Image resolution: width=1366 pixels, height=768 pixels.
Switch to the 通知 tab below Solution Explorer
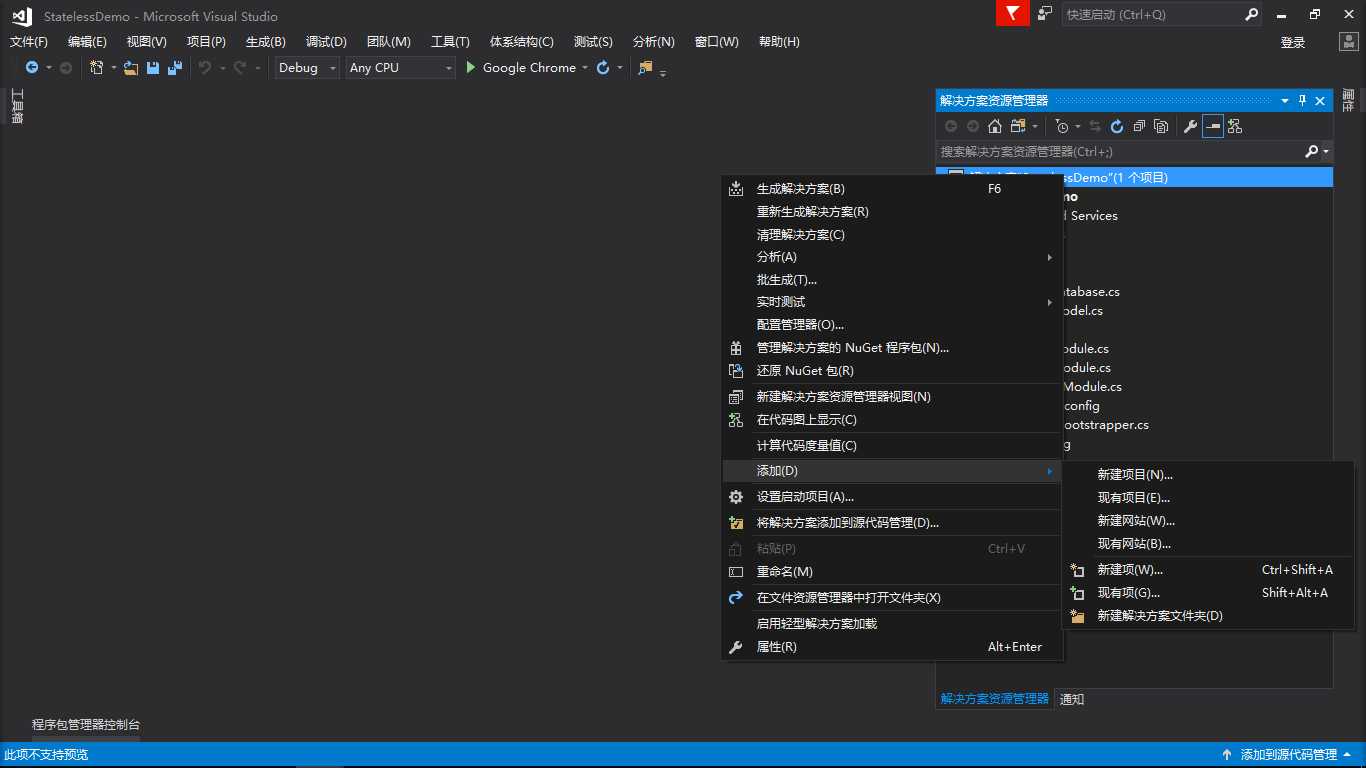pos(1072,699)
